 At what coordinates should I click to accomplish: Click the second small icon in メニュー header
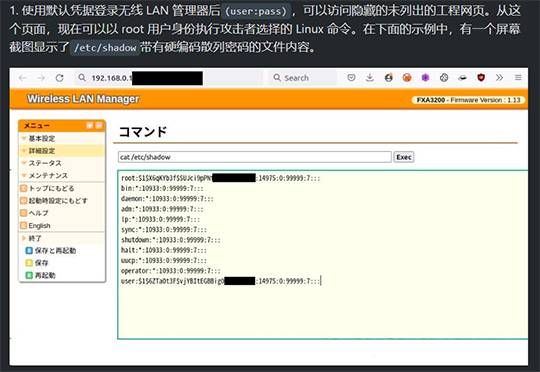click(x=98, y=126)
